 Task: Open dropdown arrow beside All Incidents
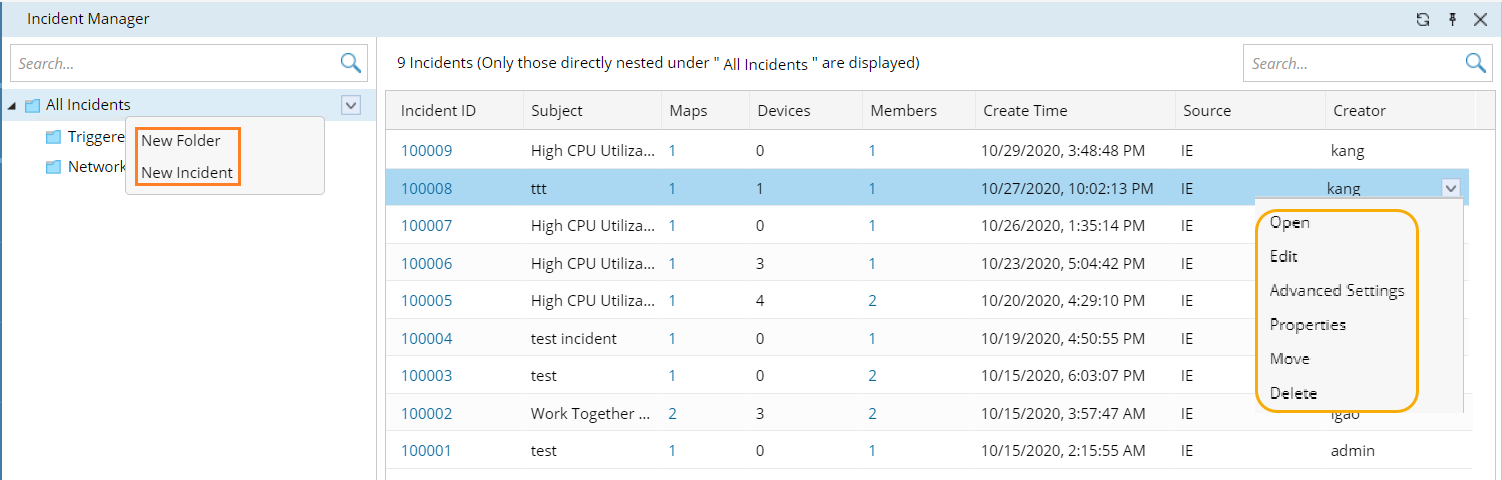(350, 105)
